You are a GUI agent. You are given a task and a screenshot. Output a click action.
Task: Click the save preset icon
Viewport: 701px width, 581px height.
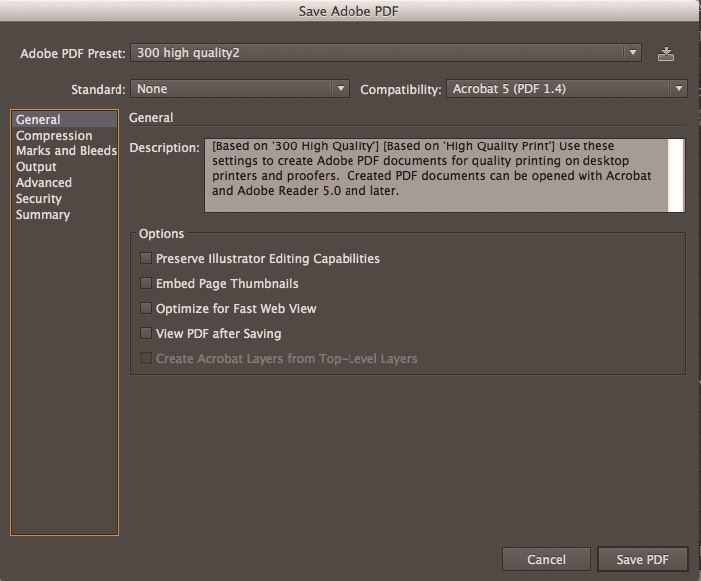coord(666,54)
